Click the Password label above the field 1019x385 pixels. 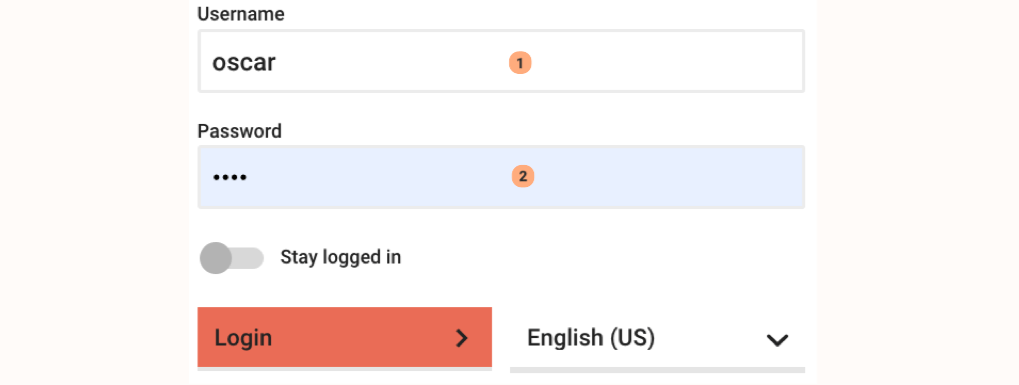pos(239,131)
